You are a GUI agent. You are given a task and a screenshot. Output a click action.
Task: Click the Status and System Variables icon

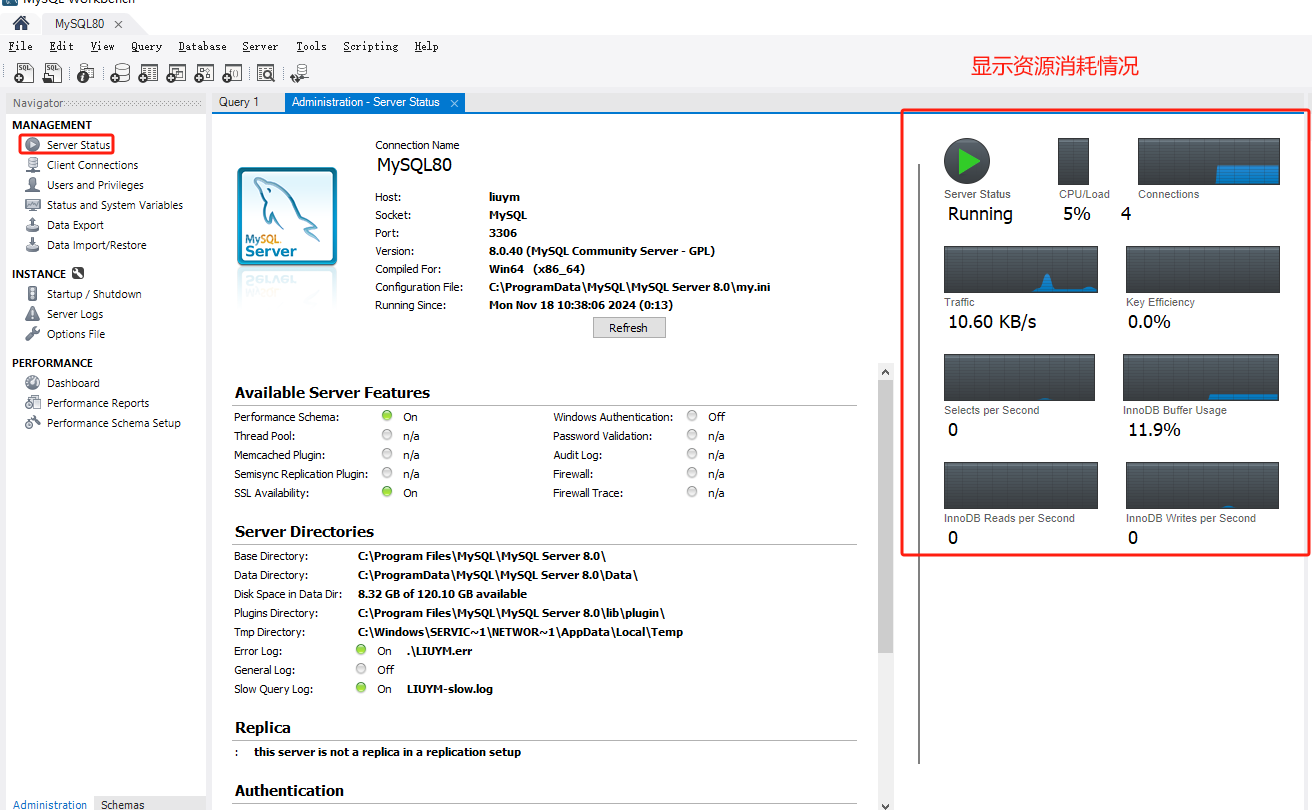point(33,205)
